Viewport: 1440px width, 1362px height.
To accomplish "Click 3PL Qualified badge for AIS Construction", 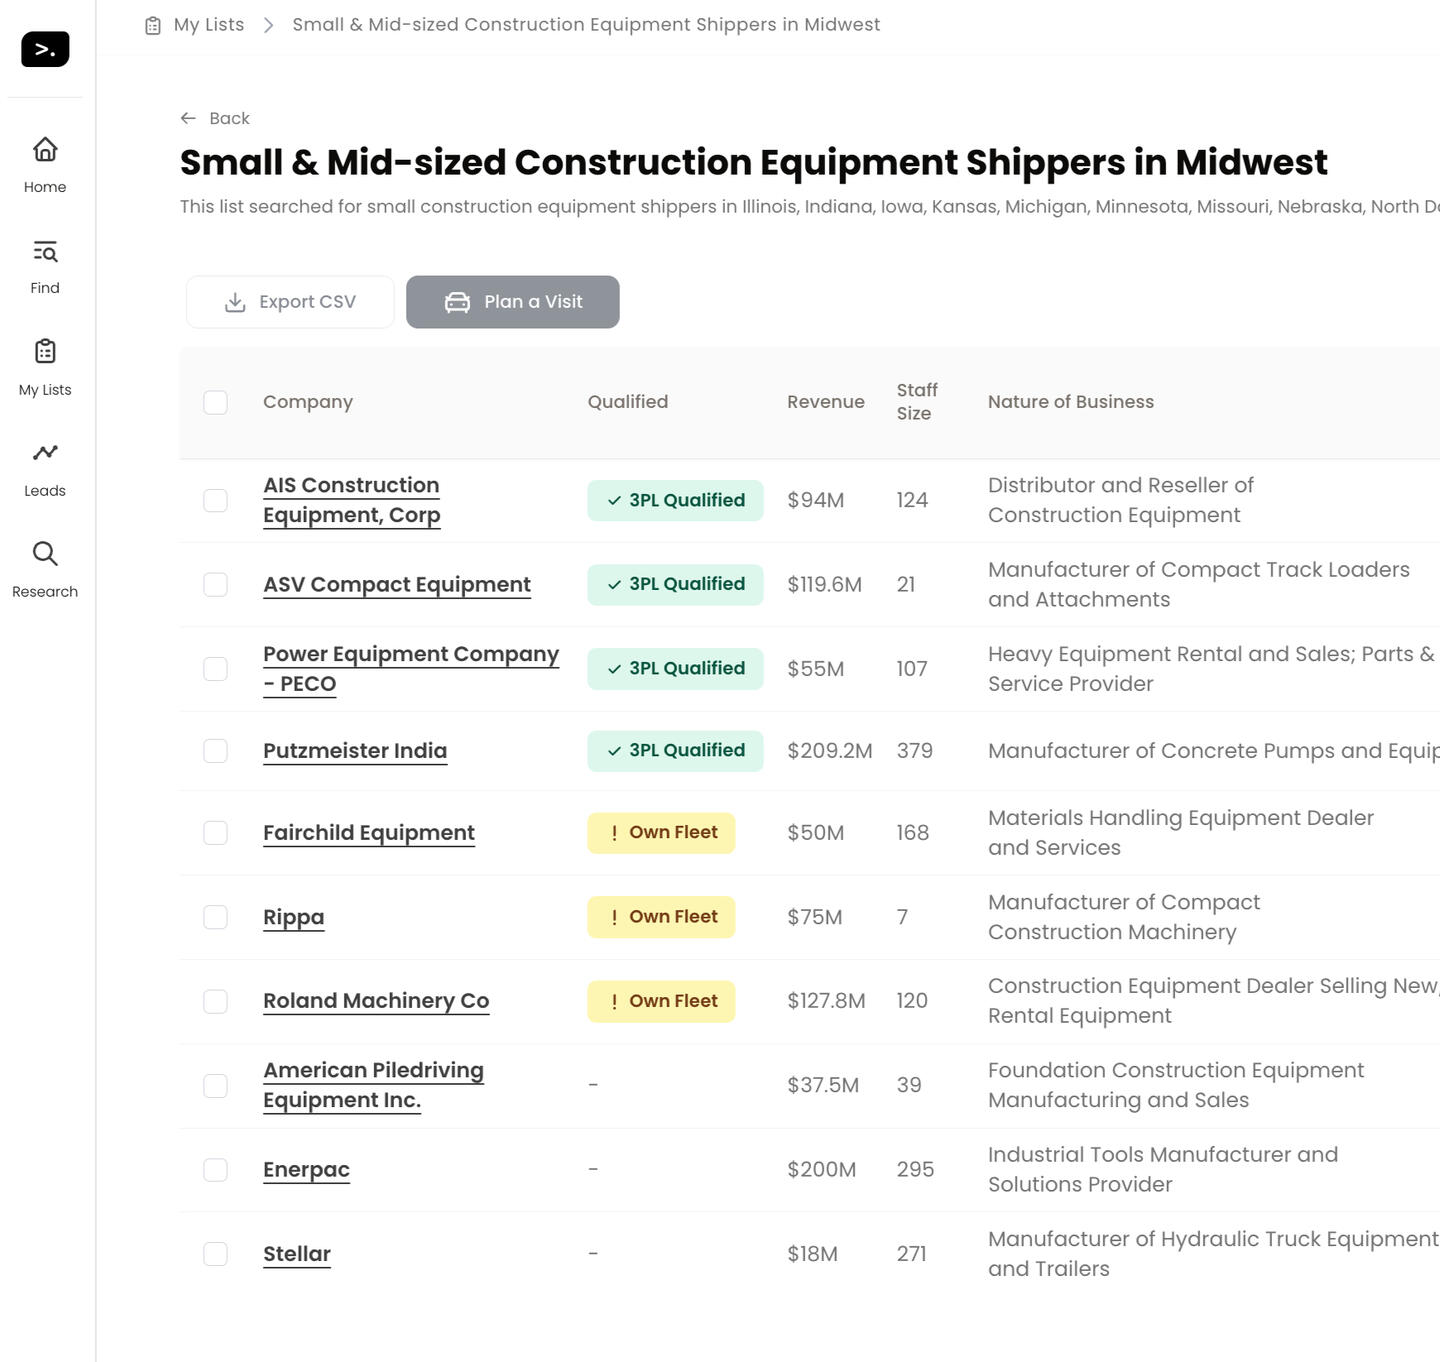I will 675,500.
